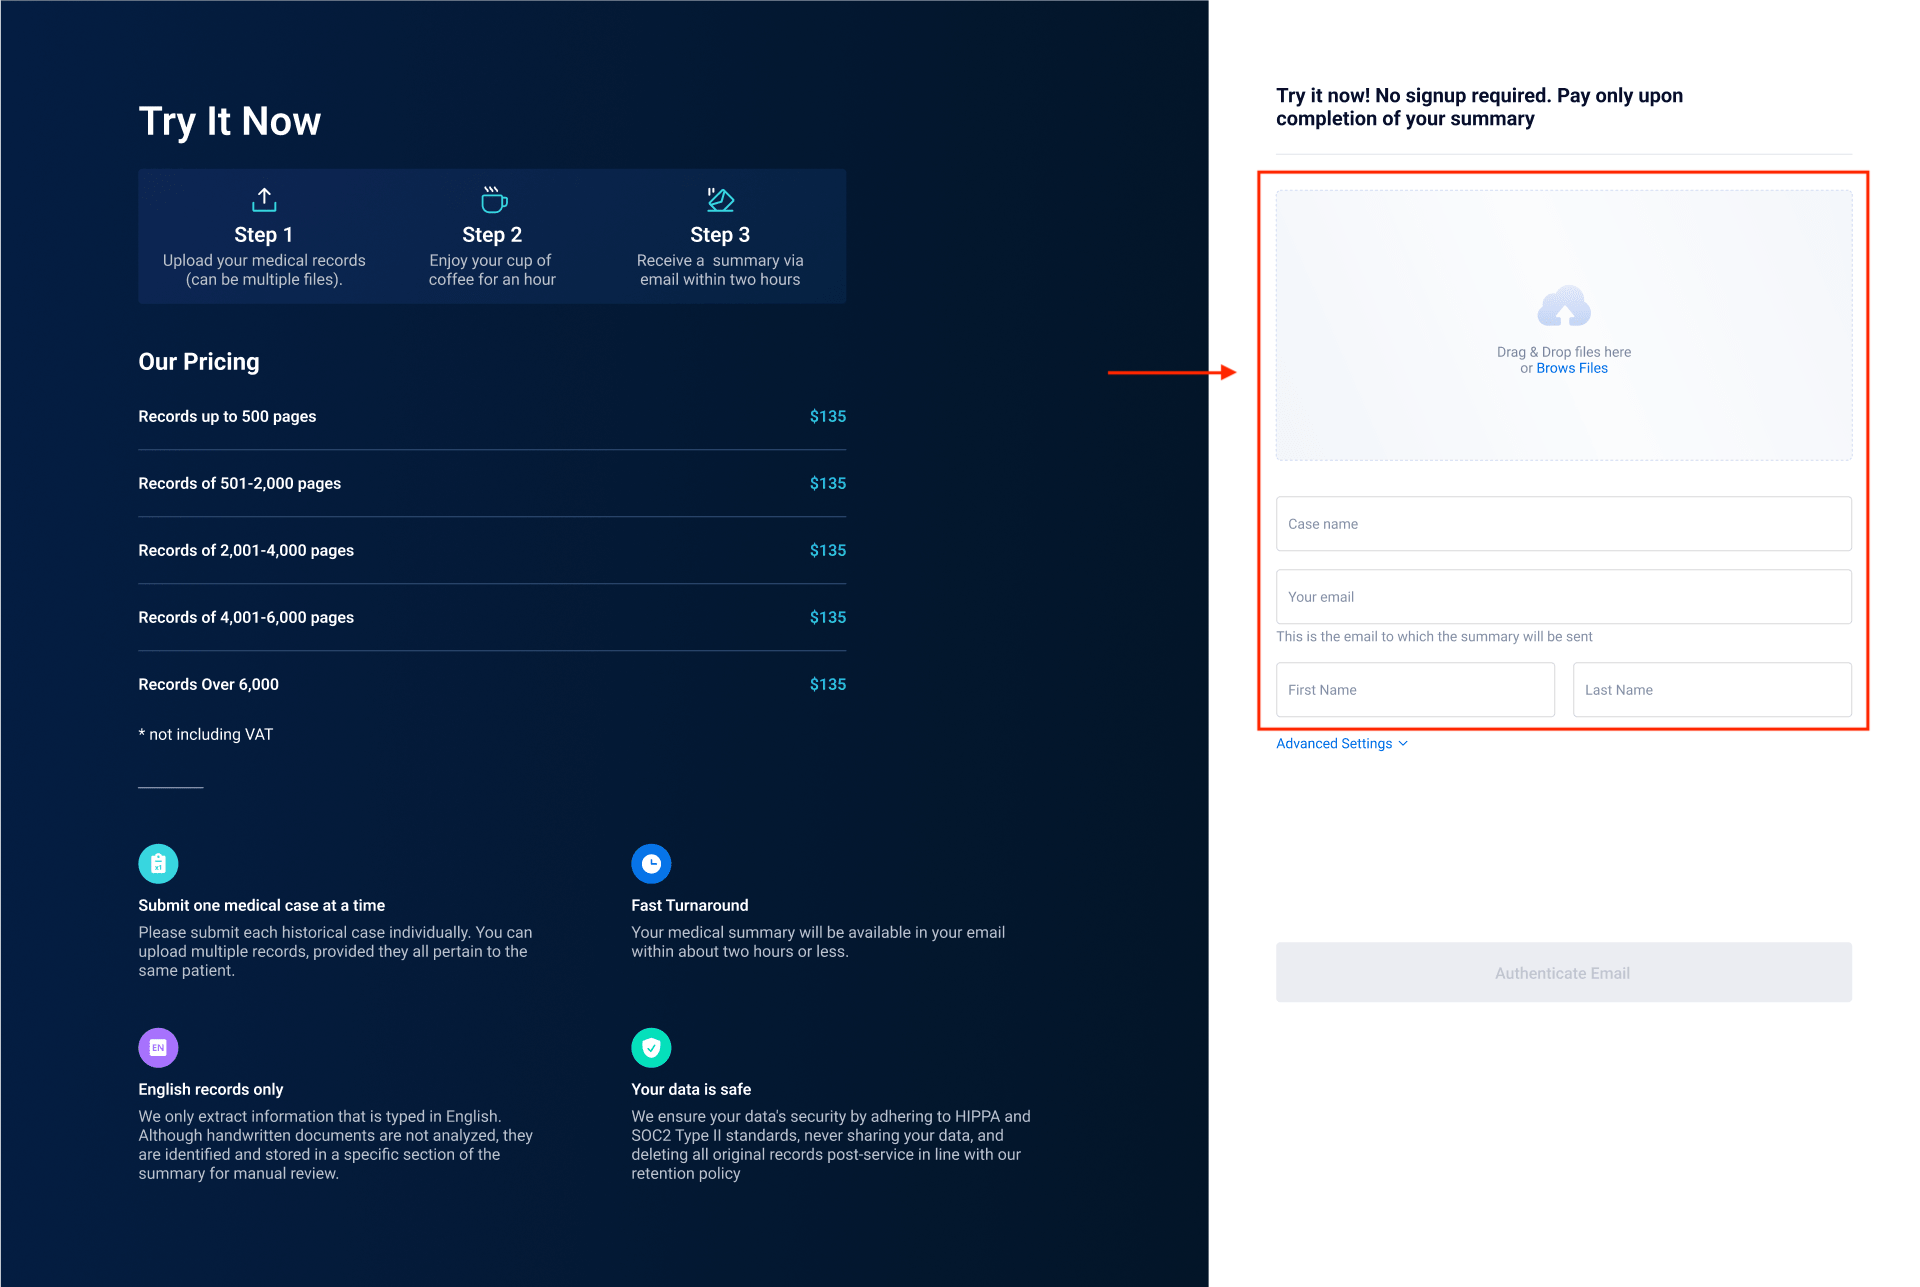Toggle the Advanced Settings chevron dropdown
1920x1287 pixels.
(1402, 743)
